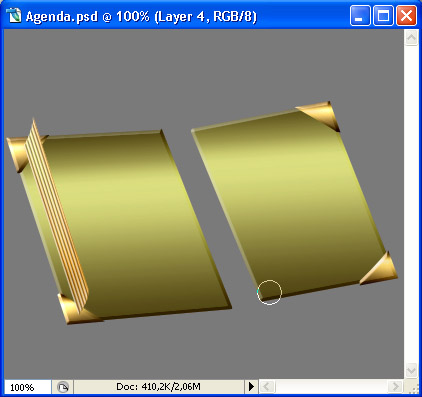The height and width of the screenshot is (397, 422).
Task: Minimize the Agenda.psd document window
Action: click(360, 16)
